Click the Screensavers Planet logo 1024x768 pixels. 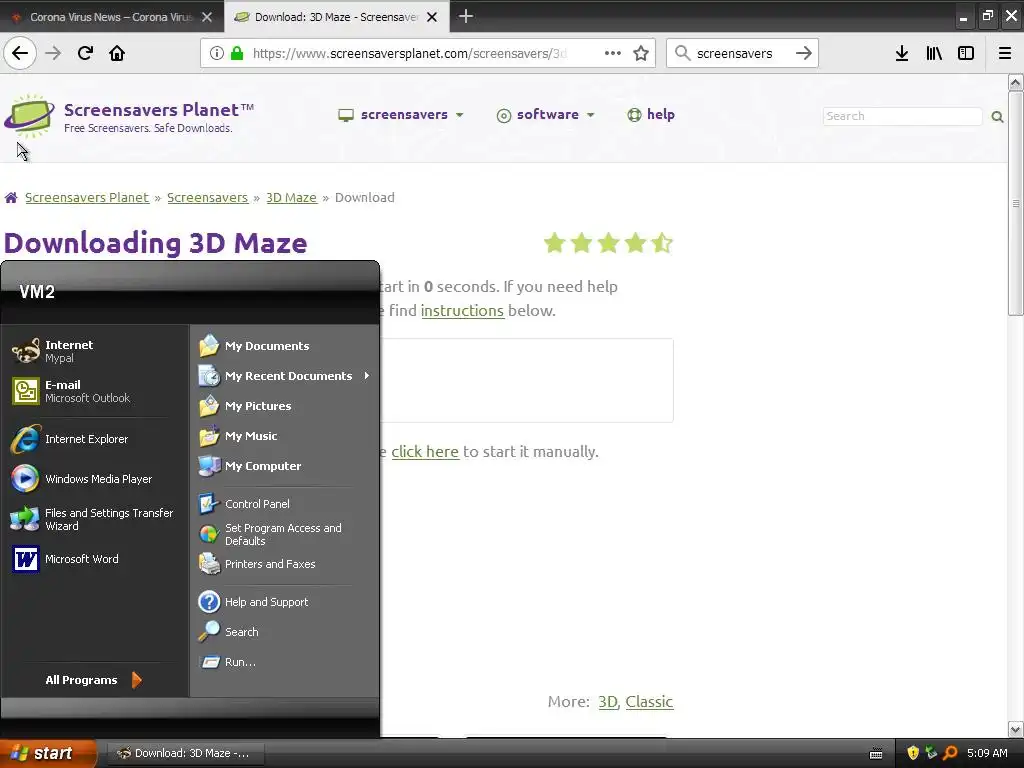[x=129, y=116]
